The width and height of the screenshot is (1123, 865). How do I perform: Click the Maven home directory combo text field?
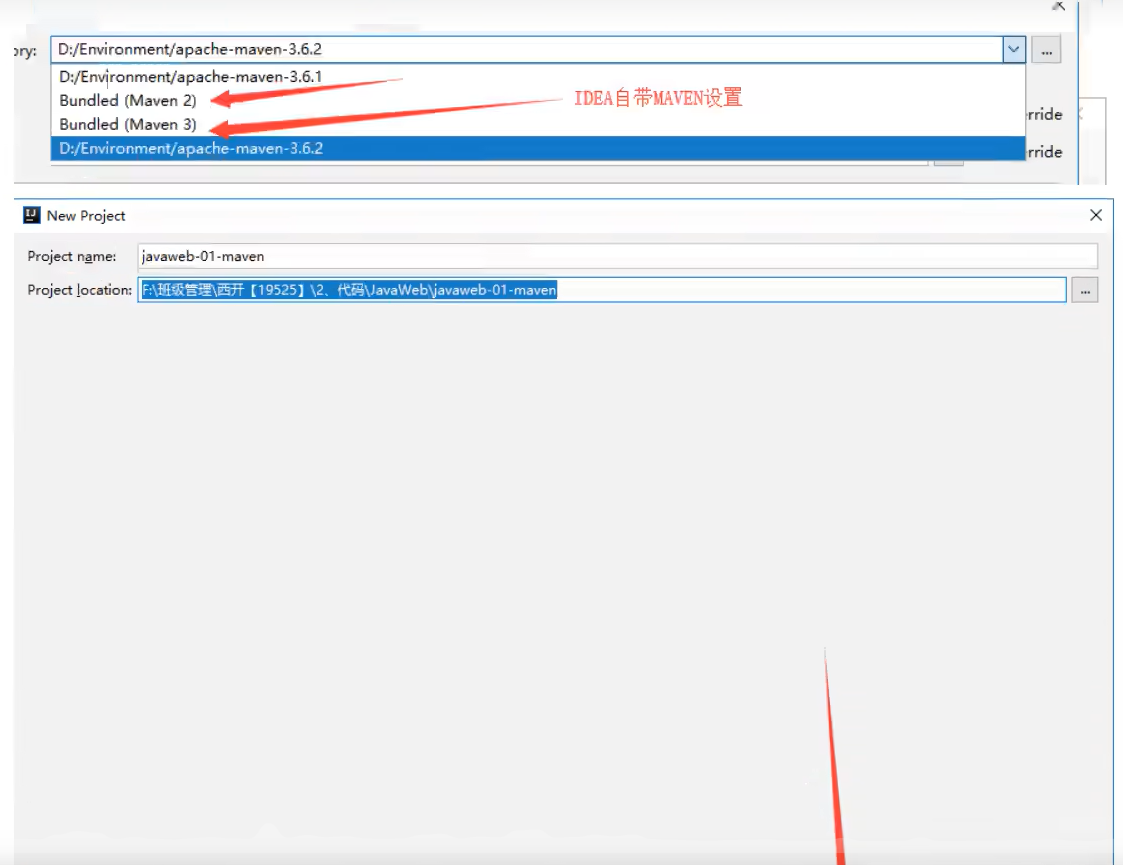pos(526,49)
